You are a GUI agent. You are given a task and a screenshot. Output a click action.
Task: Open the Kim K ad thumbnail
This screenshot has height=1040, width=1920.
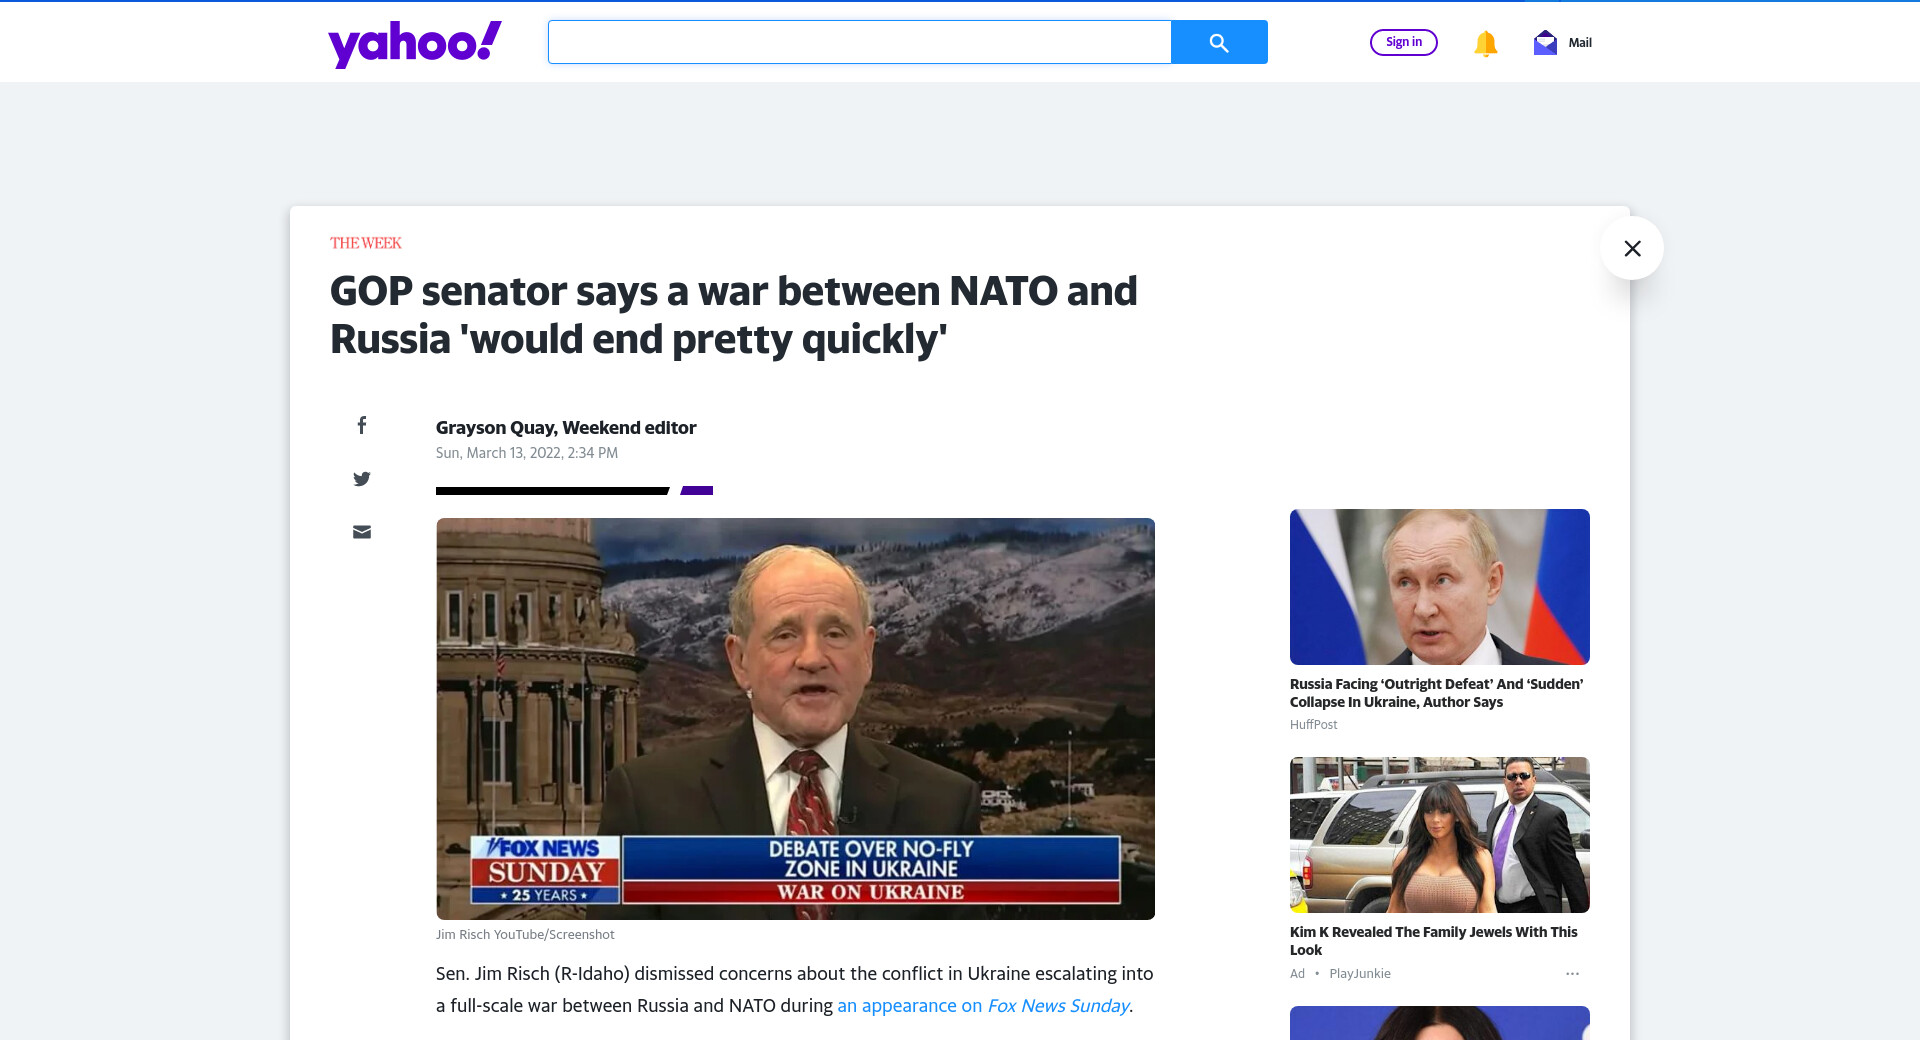click(x=1439, y=835)
